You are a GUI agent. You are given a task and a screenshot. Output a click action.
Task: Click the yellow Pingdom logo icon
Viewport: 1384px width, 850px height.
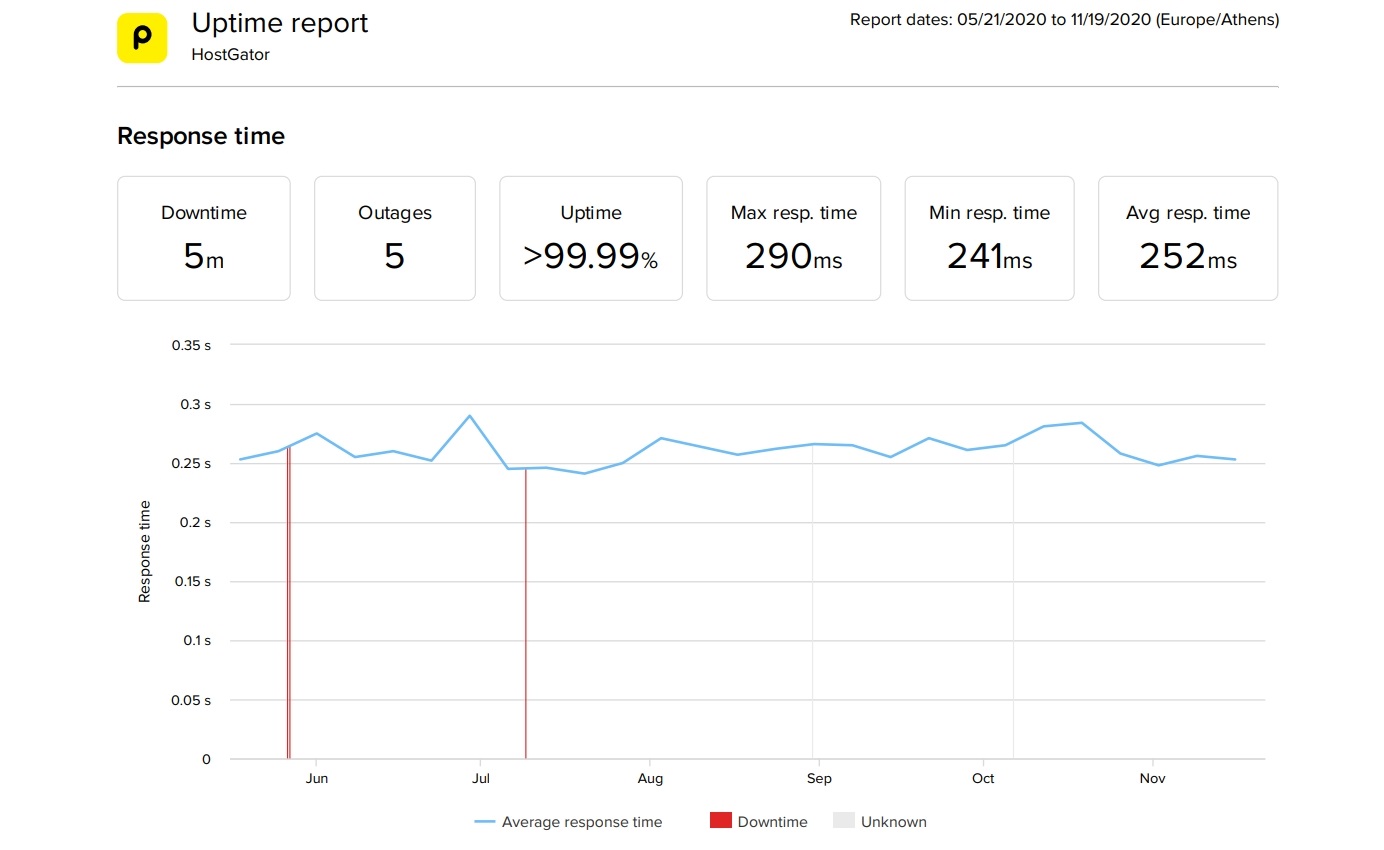click(x=142, y=38)
